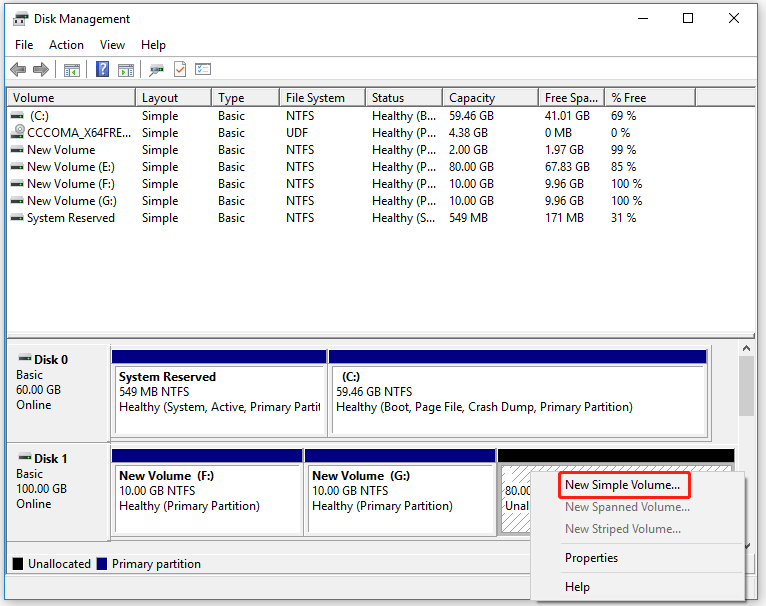Click the disk pane vertical scrollbar thumb
Viewport: 766px width, 606px height.
746,386
